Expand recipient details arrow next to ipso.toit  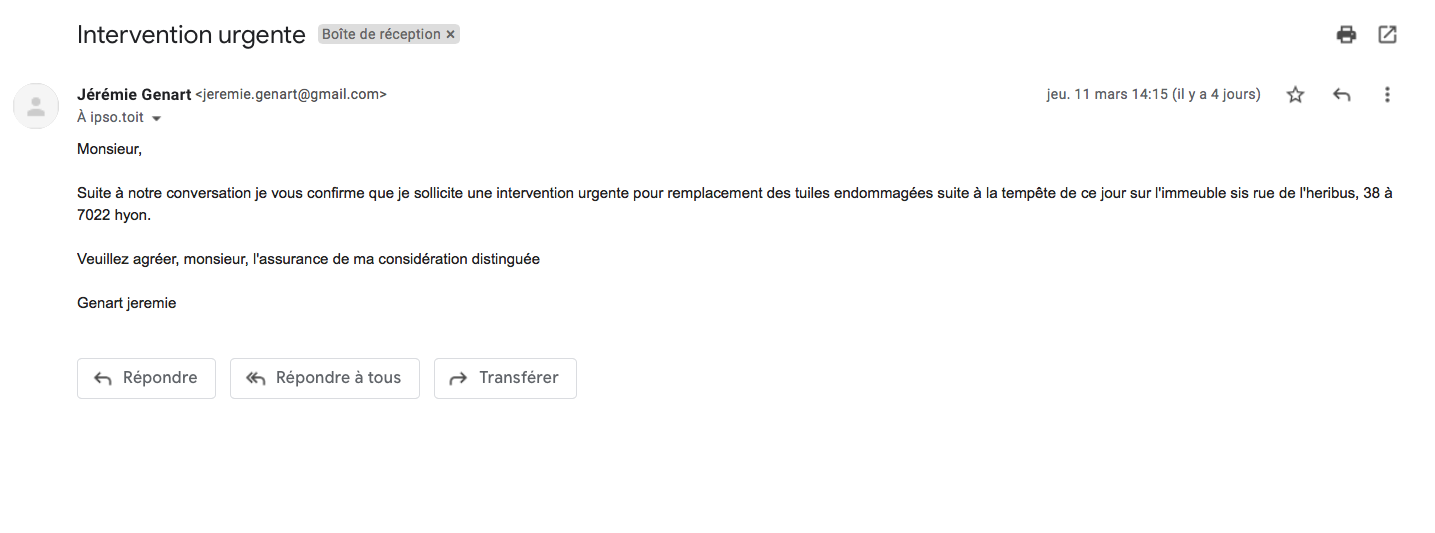coord(156,118)
